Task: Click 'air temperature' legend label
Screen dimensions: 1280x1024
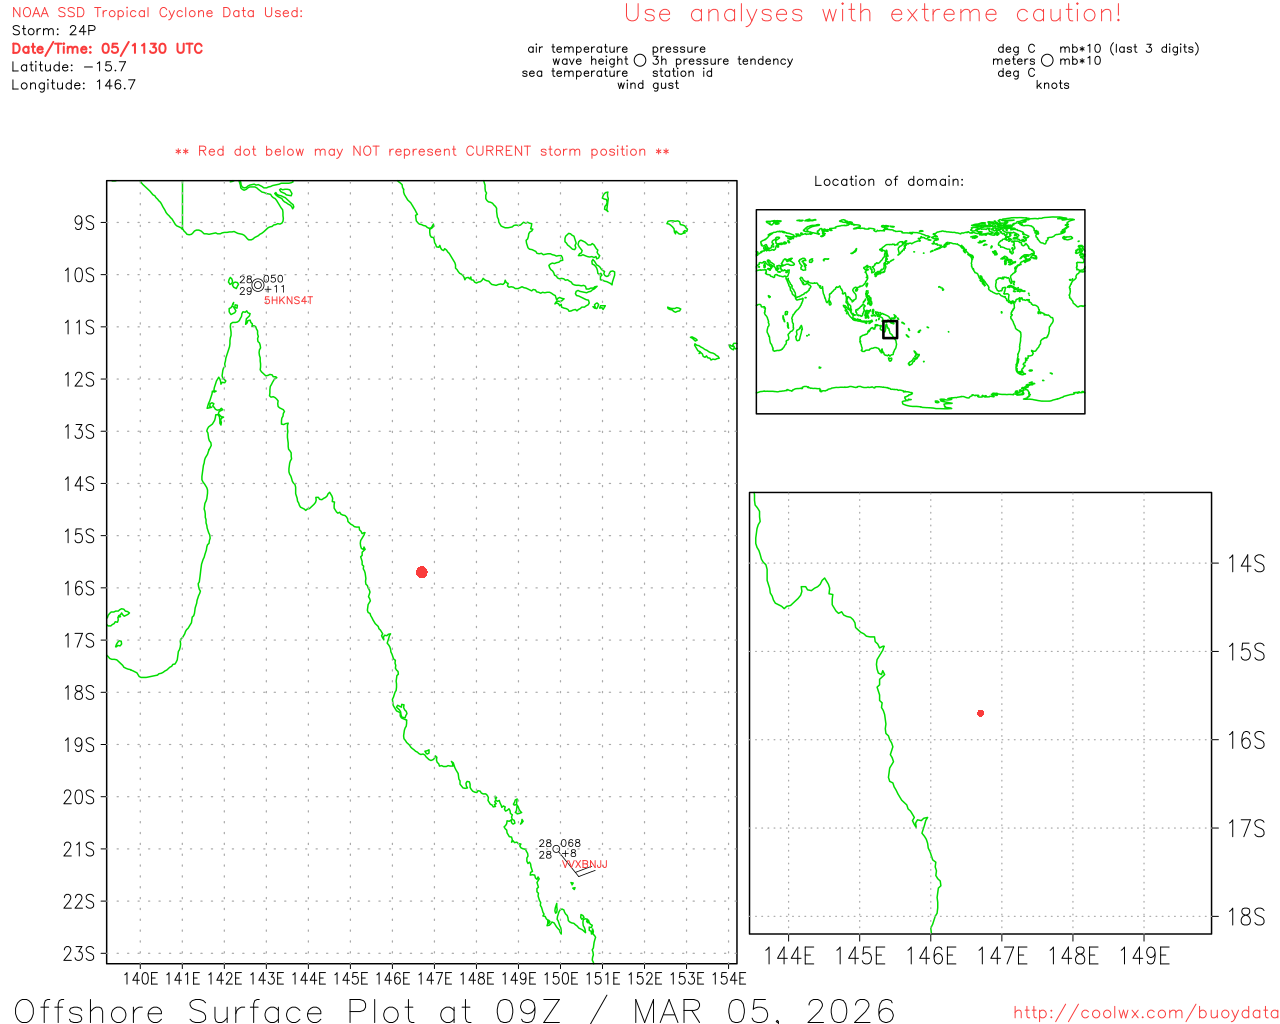Action: tap(578, 49)
